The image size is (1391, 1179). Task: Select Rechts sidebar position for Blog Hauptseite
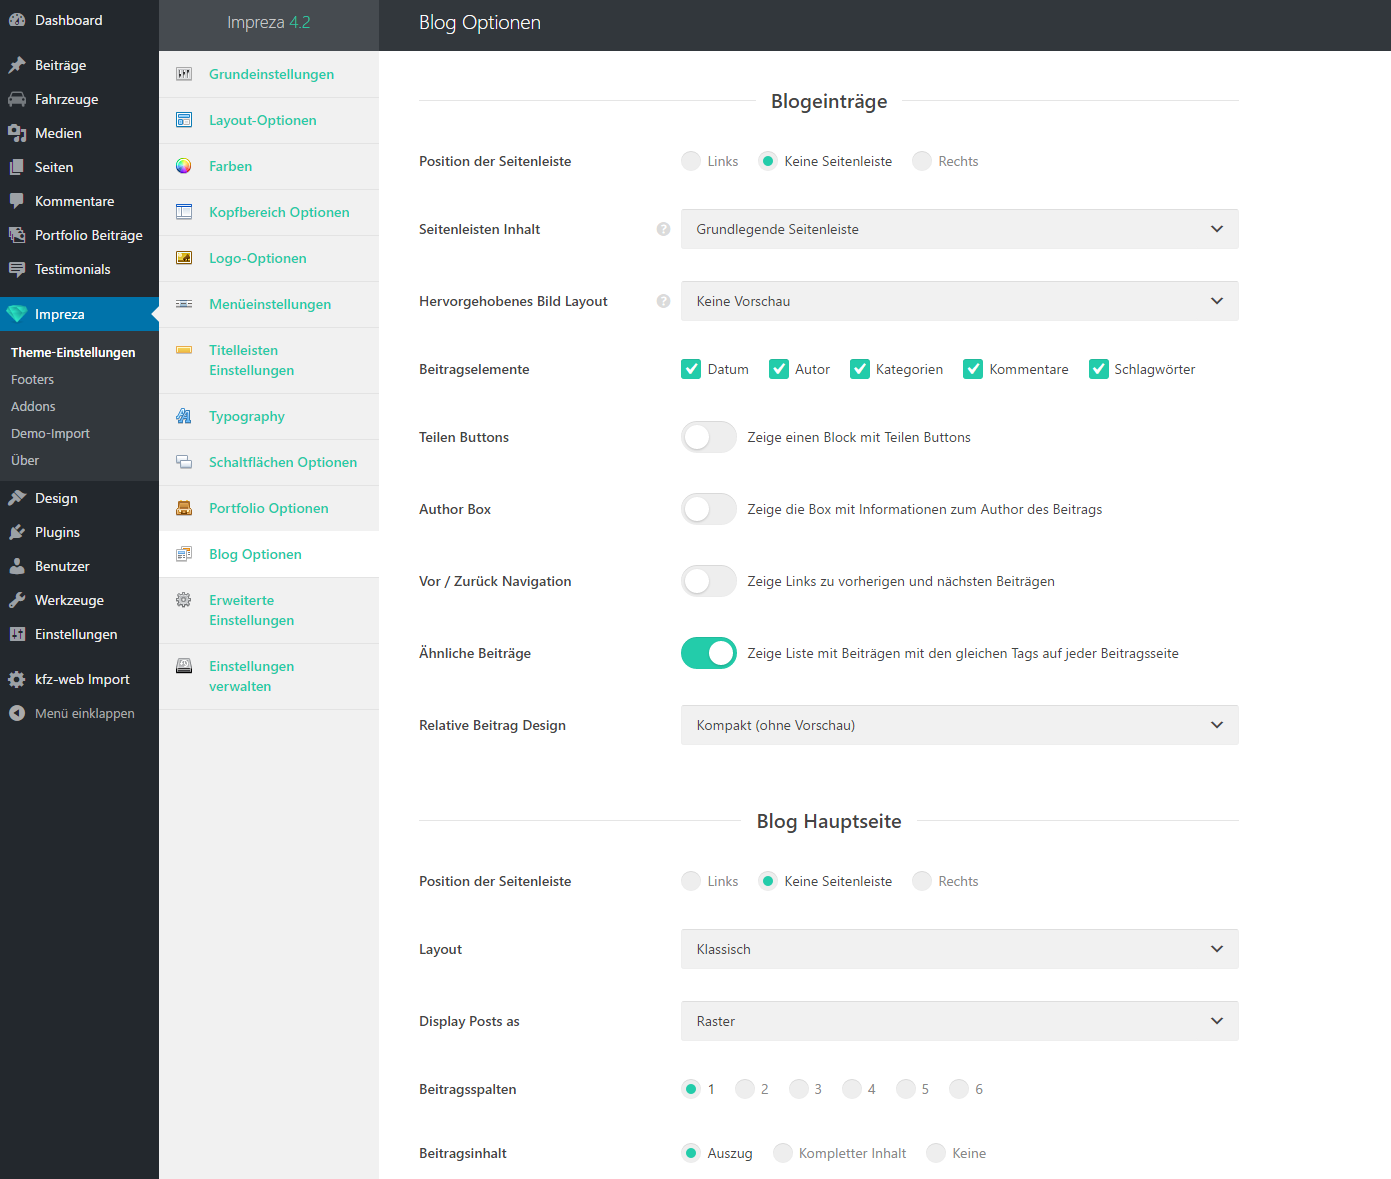click(x=922, y=881)
